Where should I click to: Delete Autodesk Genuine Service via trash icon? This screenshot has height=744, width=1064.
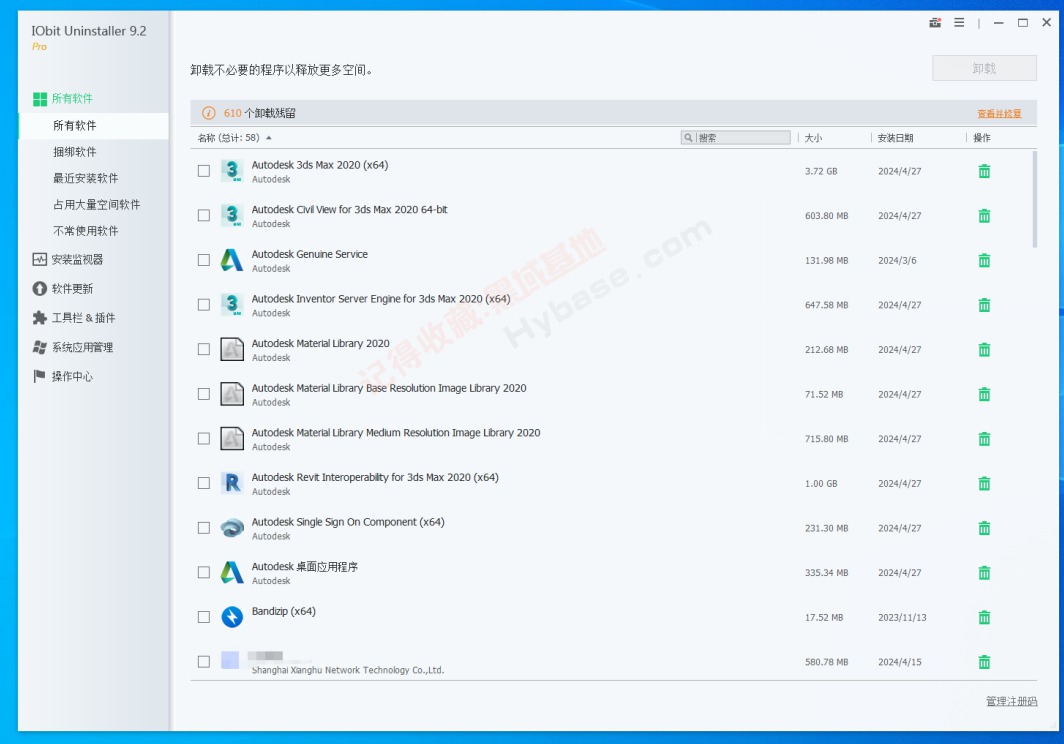(x=984, y=260)
